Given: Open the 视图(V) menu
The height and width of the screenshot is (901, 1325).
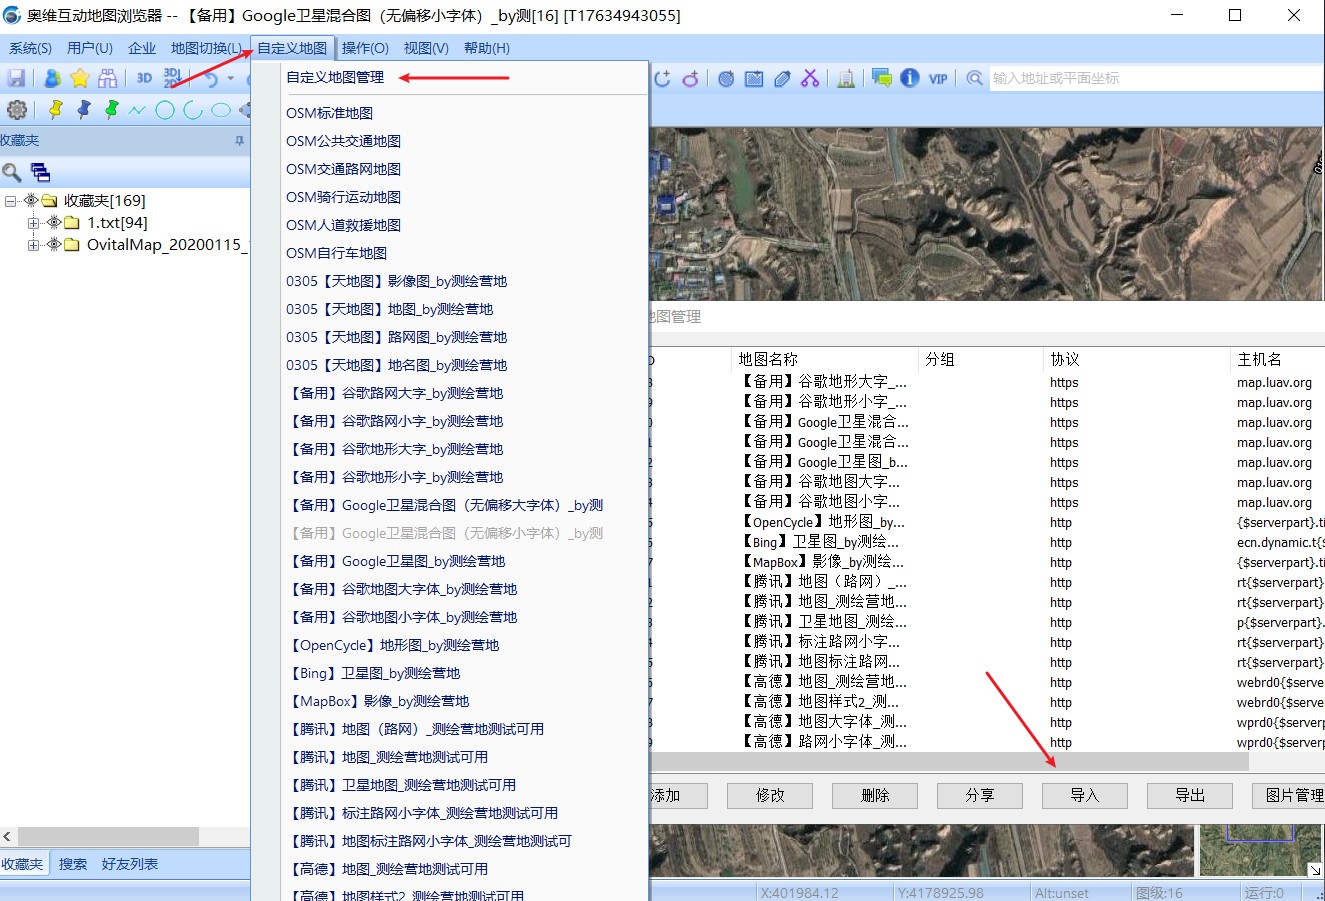Looking at the screenshot, I should tap(426, 48).
